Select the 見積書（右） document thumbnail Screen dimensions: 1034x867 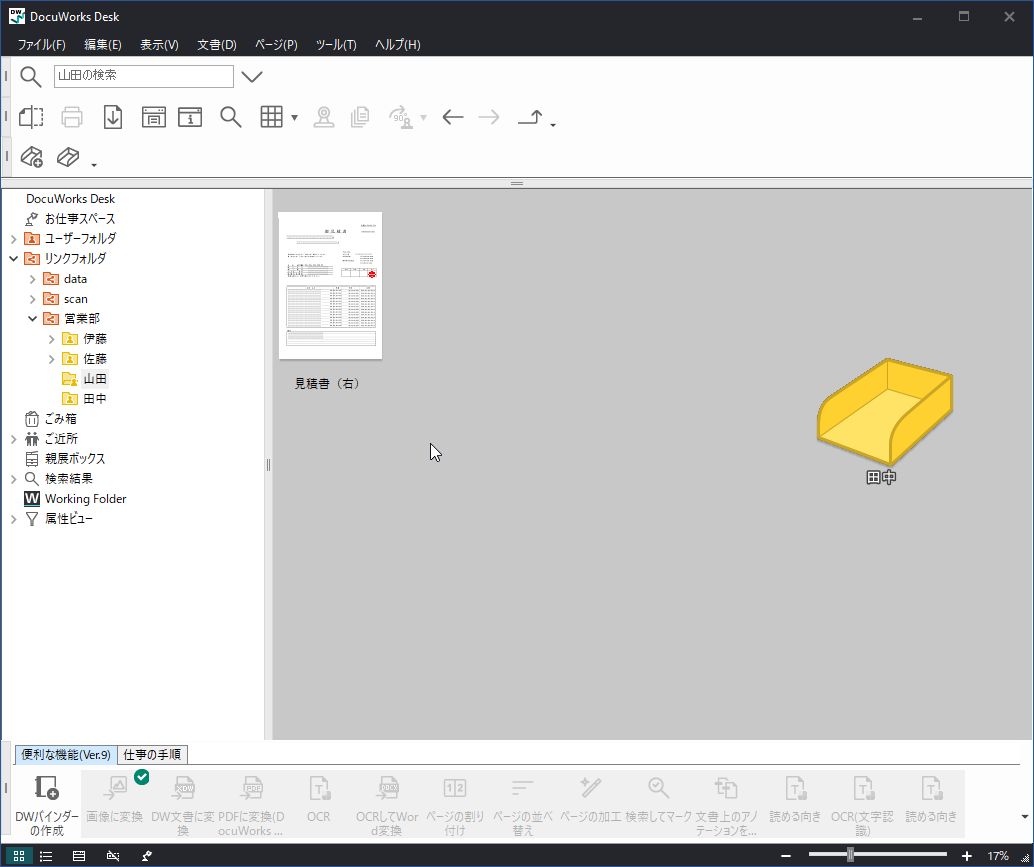[330, 286]
